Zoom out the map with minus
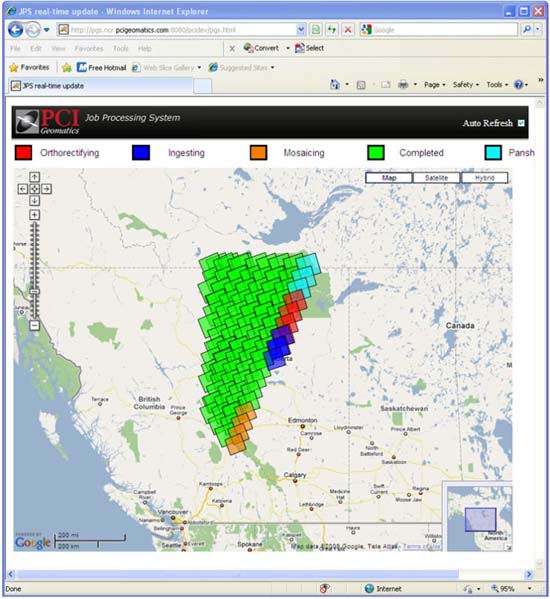The image size is (550, 599). click(34, 325)
